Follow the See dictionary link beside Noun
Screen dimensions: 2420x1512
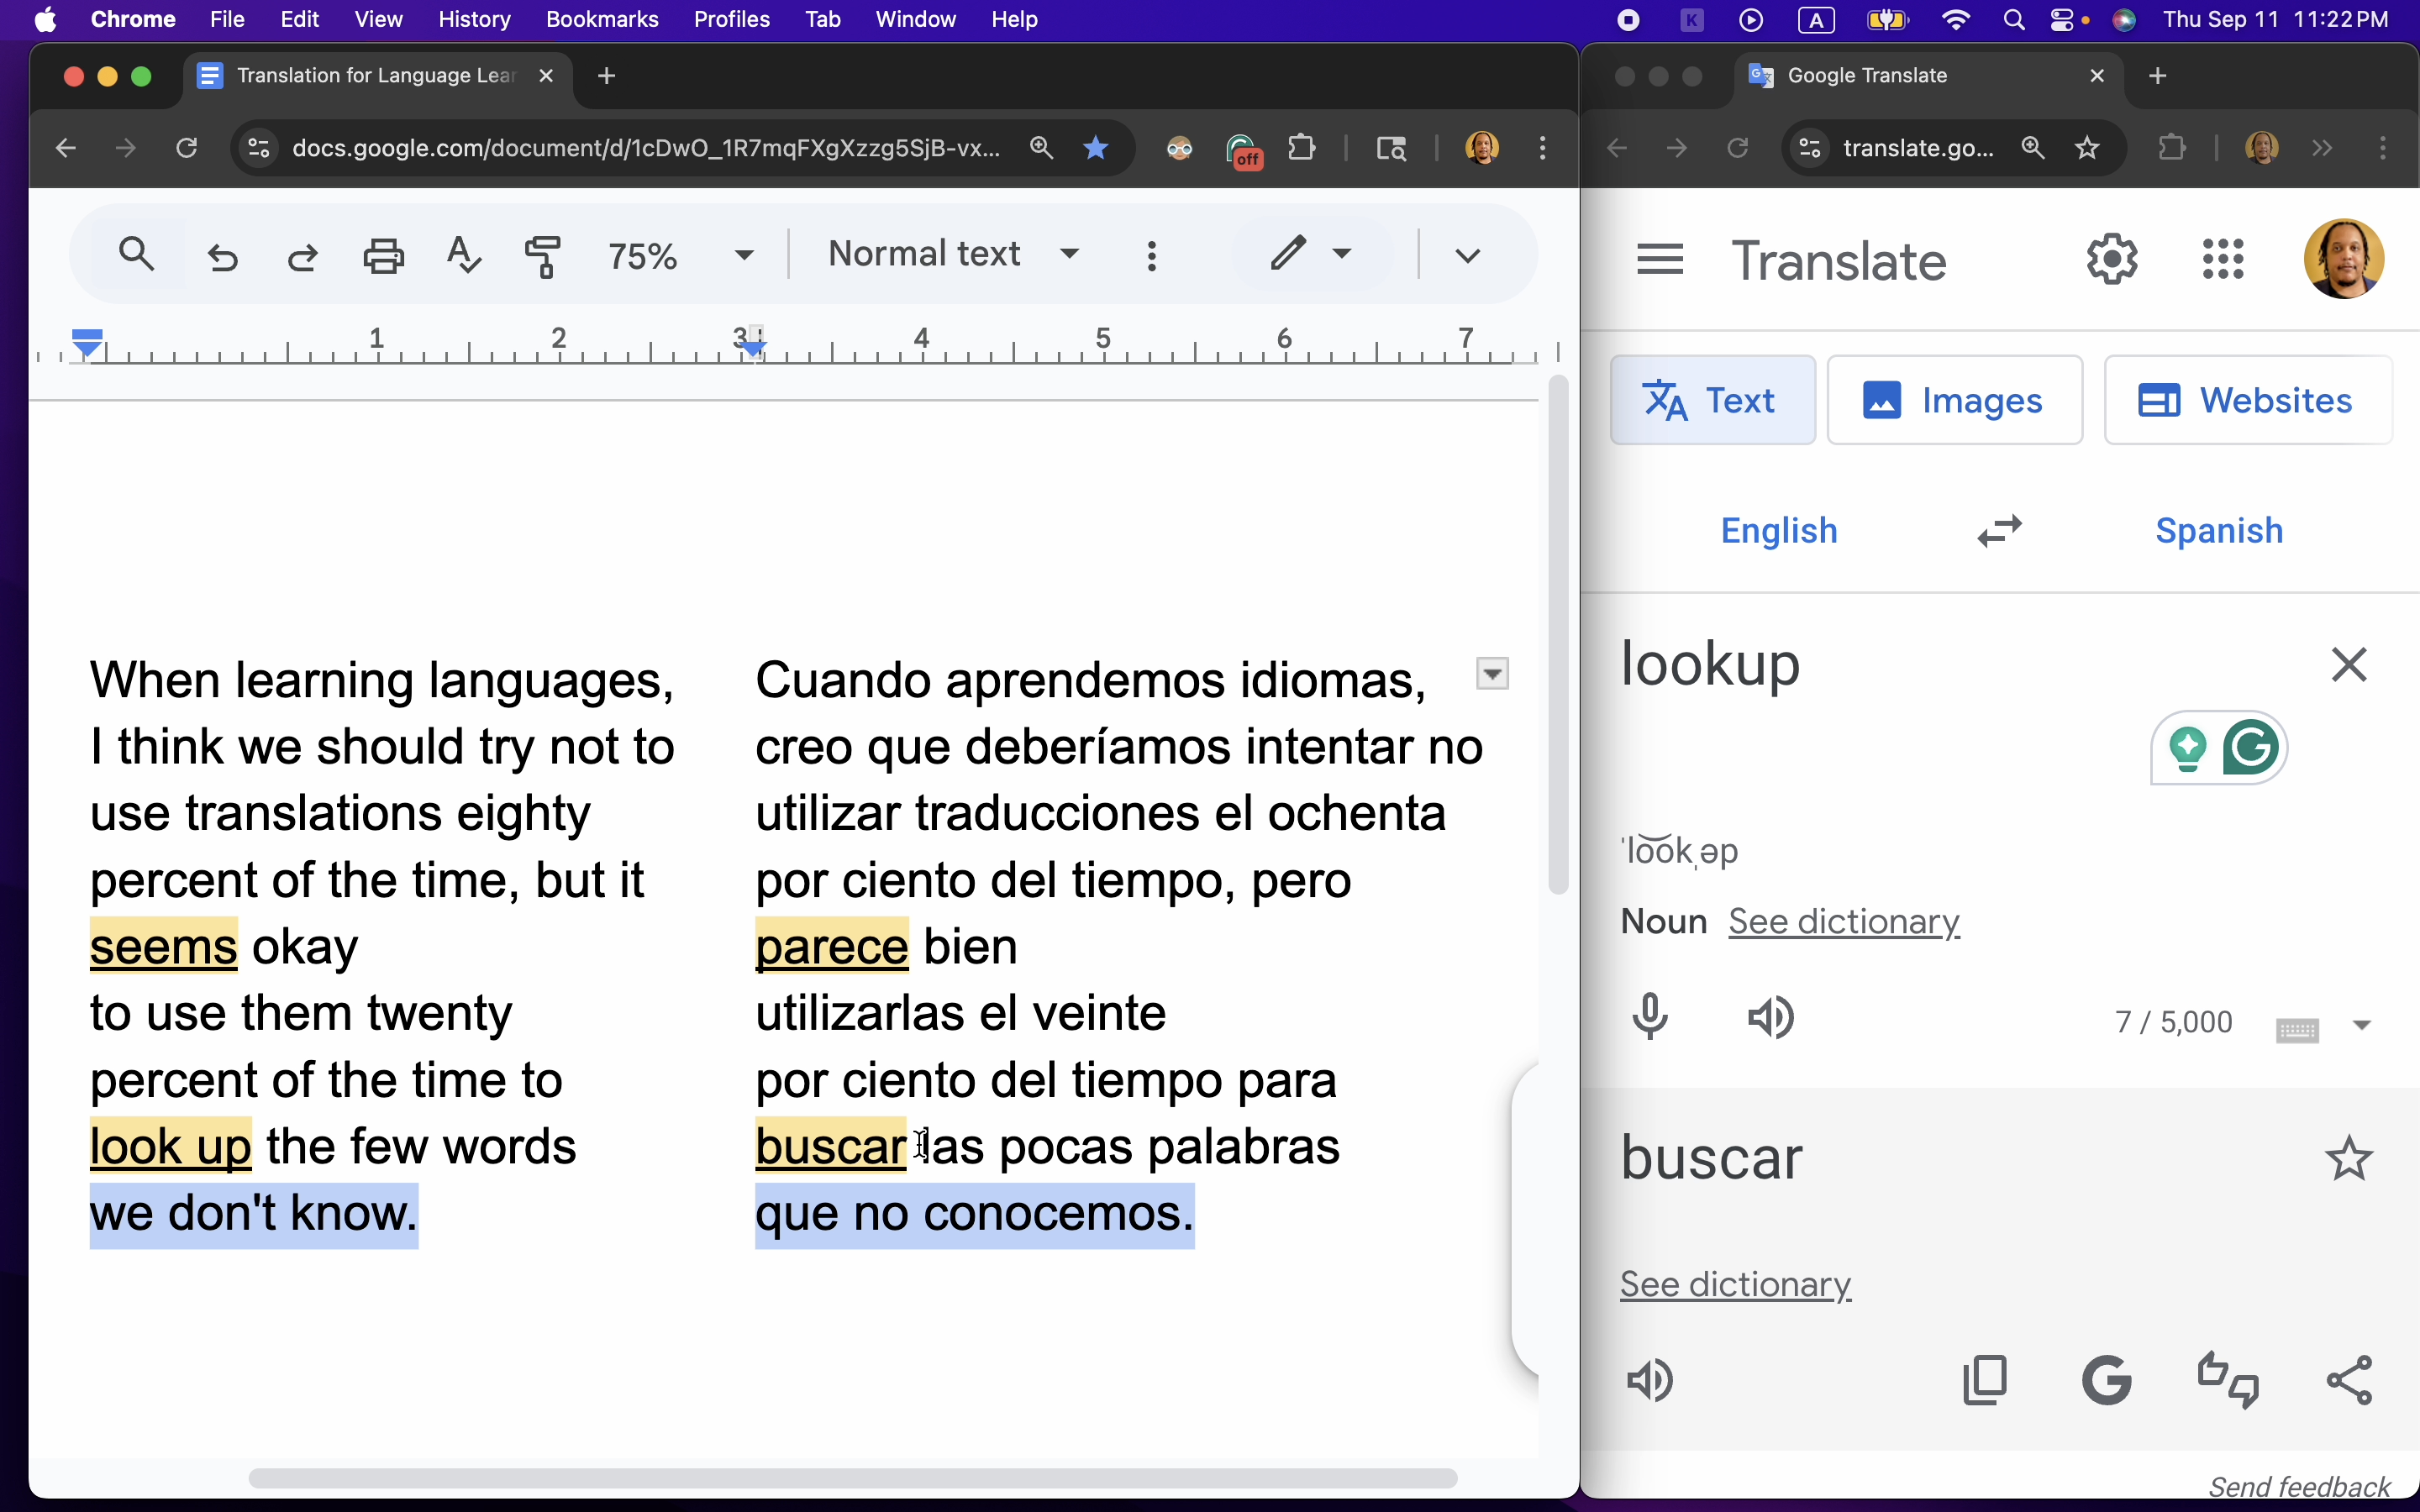(x=1843, y=921)
